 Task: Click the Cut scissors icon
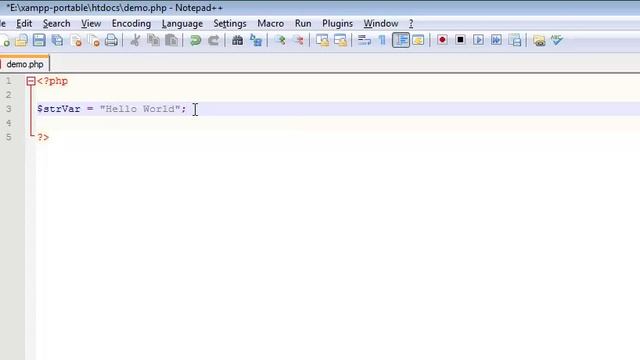[x=135, y=40]
